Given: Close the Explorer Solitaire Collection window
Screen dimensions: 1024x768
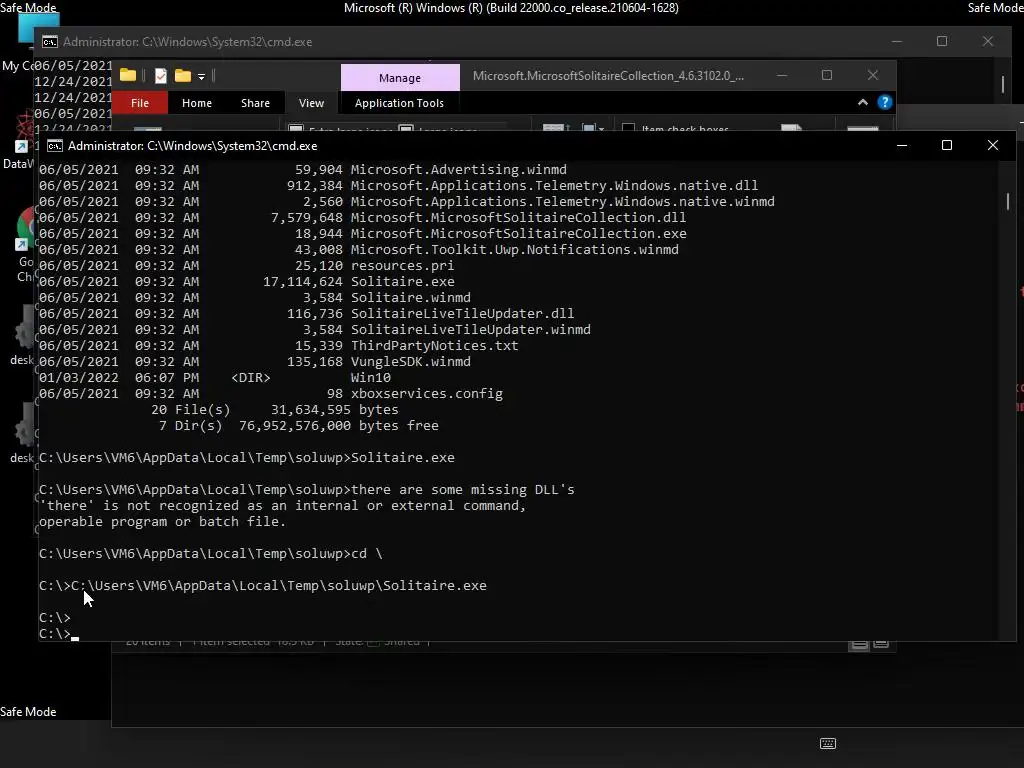Looking at the screenshot, I should coord(872,76).
